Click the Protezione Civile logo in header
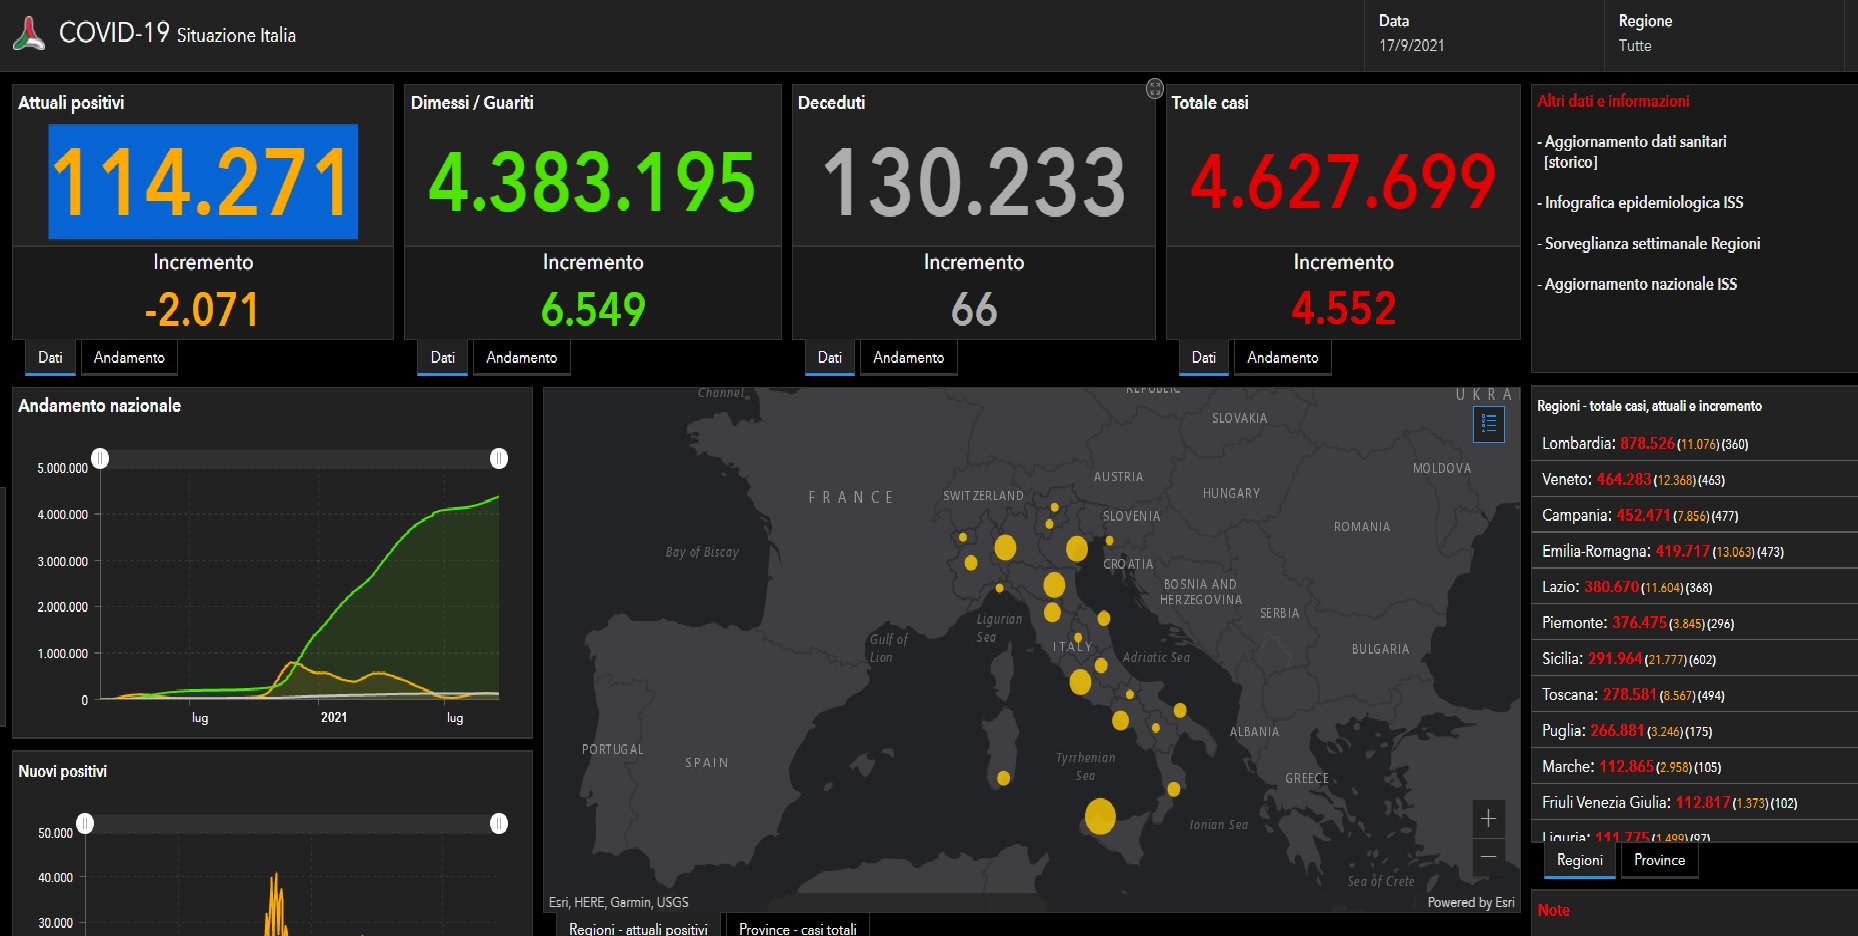 [29, 34]
